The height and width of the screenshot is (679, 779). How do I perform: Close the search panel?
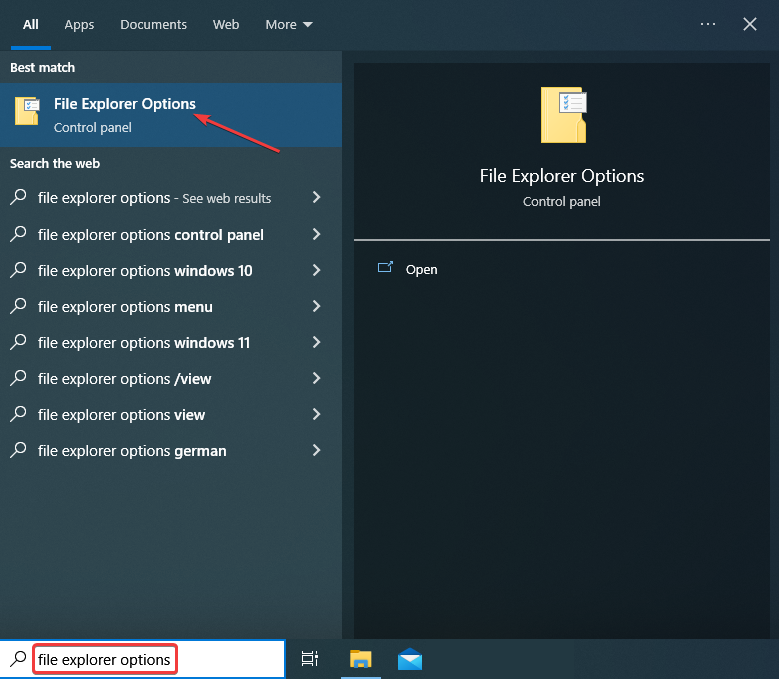(x=750, y=24)
